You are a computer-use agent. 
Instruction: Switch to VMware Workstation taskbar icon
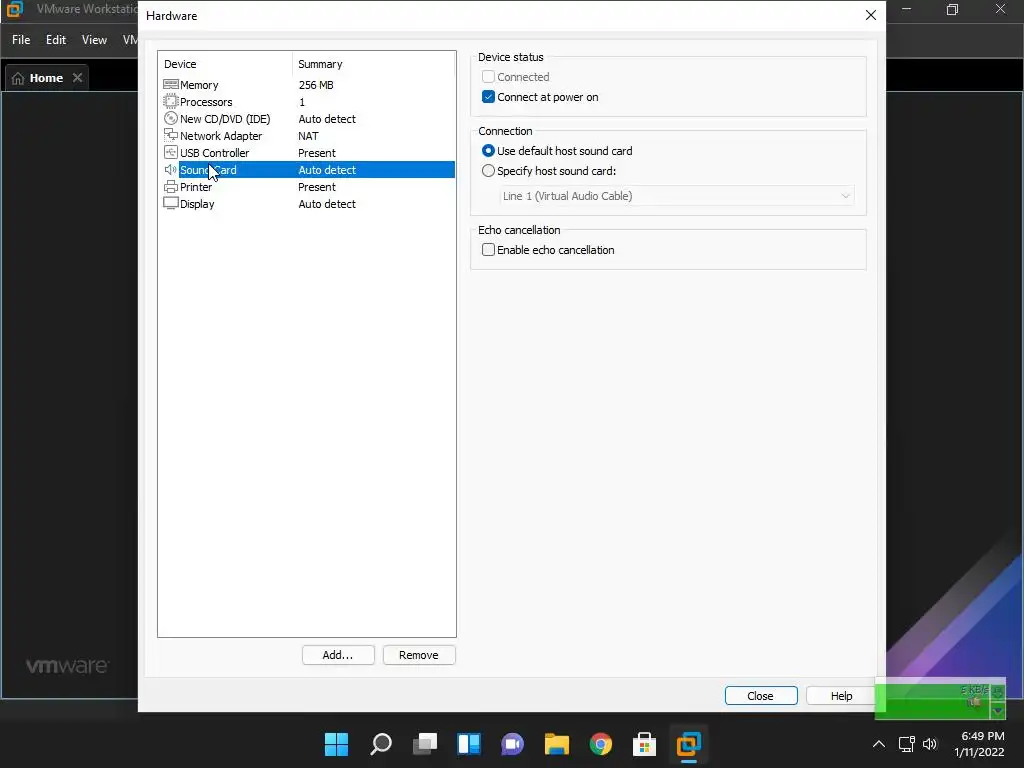[x=688, y=744]
